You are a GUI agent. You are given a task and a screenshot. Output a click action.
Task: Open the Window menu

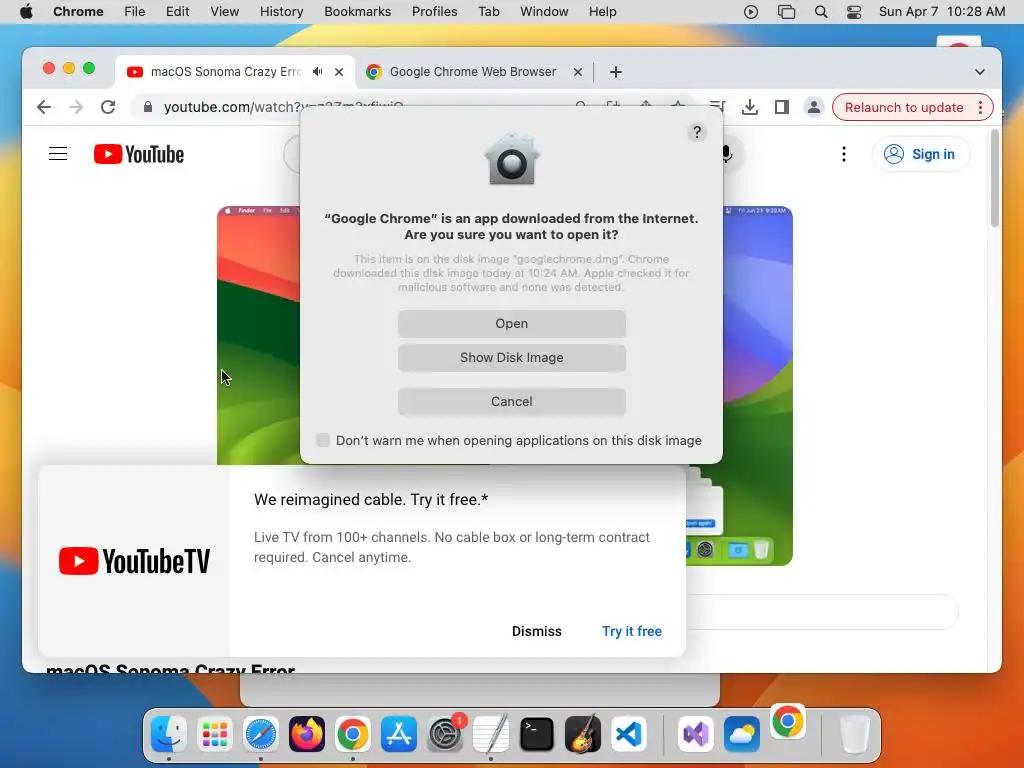(x=544, y=12)
